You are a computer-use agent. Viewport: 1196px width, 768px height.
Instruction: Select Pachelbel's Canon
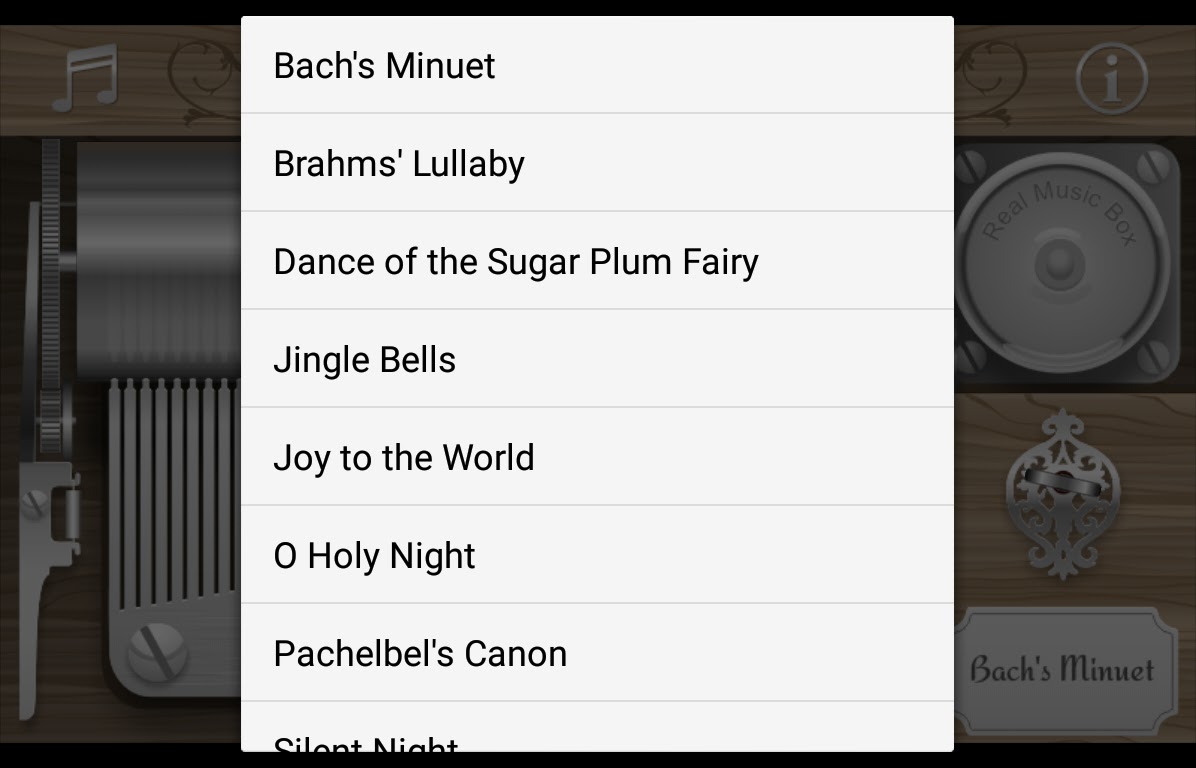(x=597, y=653)
